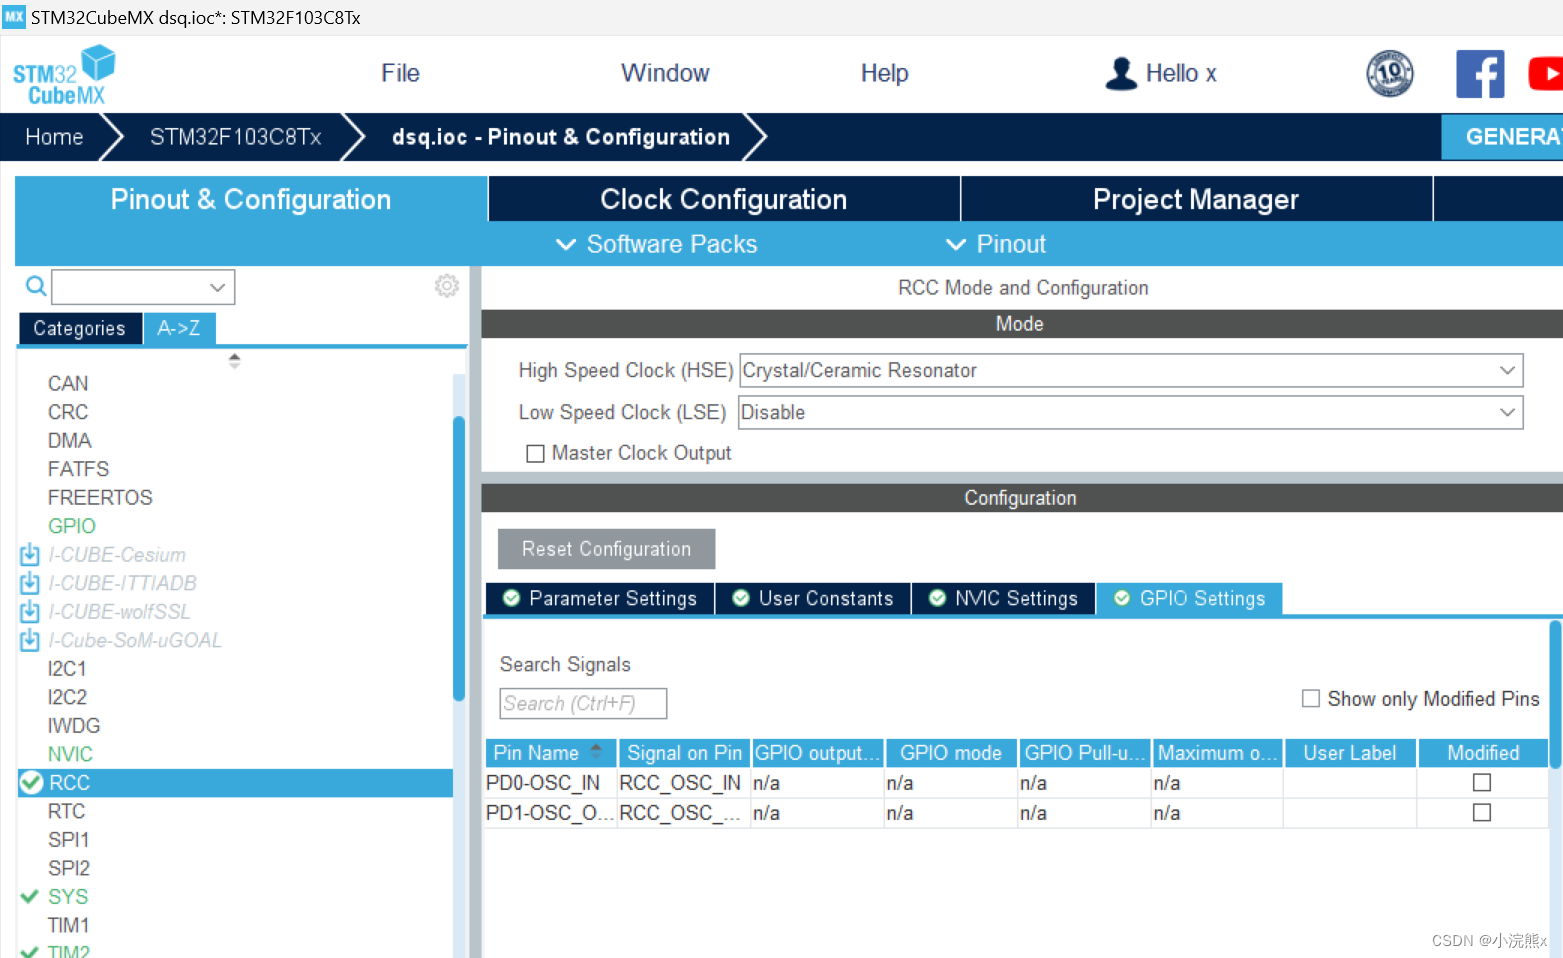Click the green check icon beside RCC
1563x958 pixels.
pyautogui.click(x=31, y=782)
